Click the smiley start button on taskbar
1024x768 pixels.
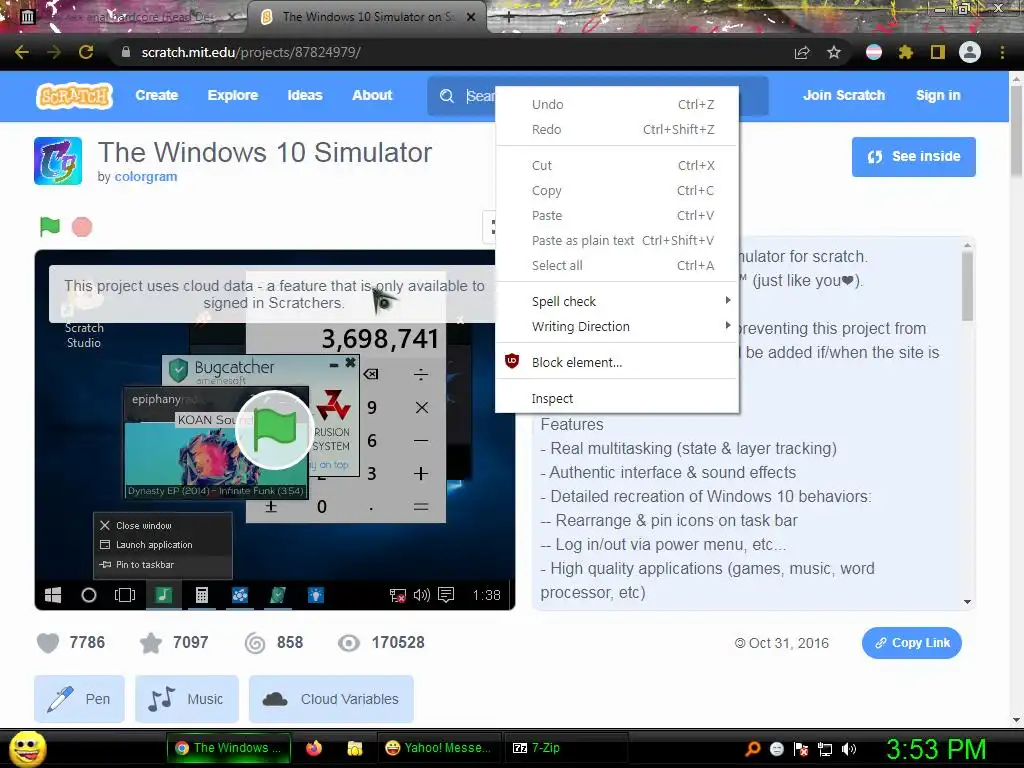28,748
